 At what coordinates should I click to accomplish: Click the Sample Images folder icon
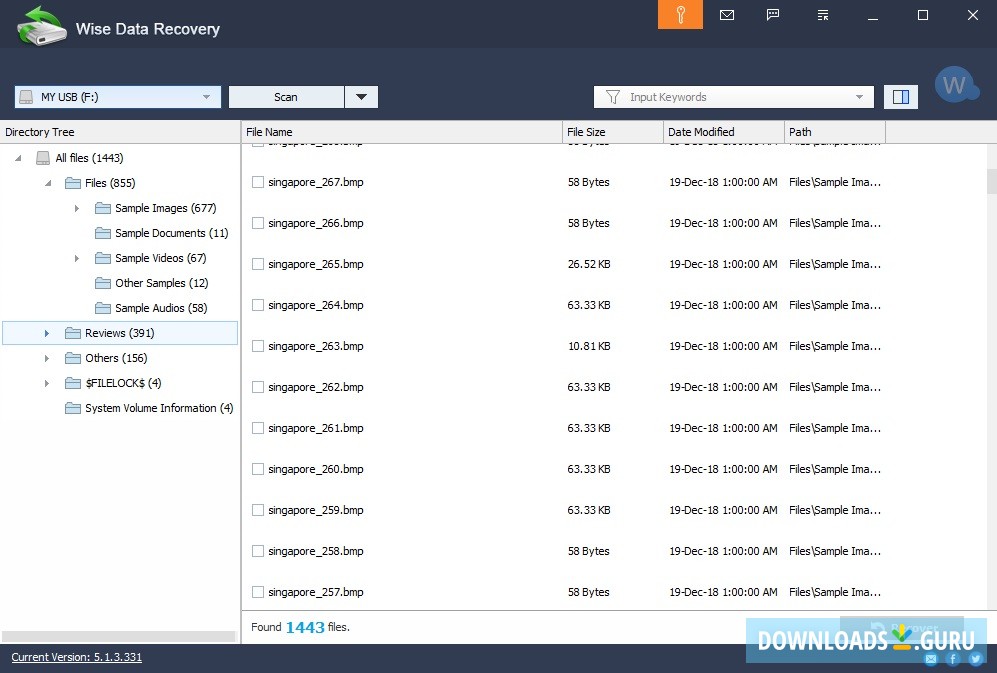102,208
